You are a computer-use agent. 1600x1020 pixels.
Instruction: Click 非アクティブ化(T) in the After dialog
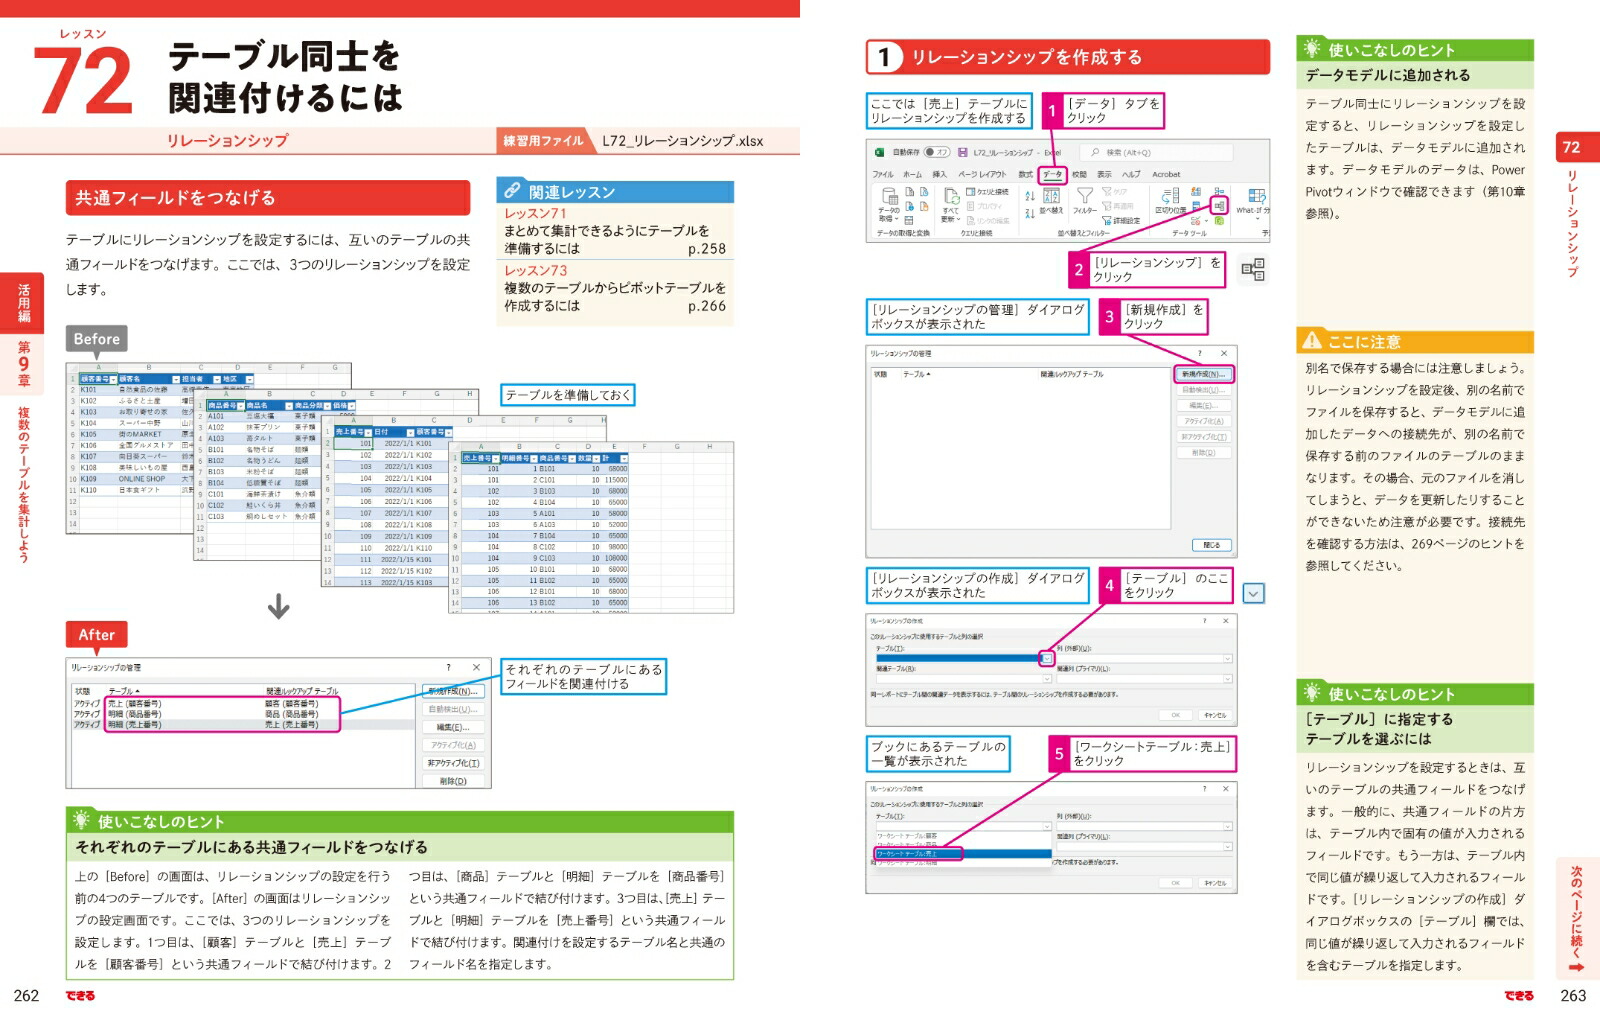click(453, 763)
